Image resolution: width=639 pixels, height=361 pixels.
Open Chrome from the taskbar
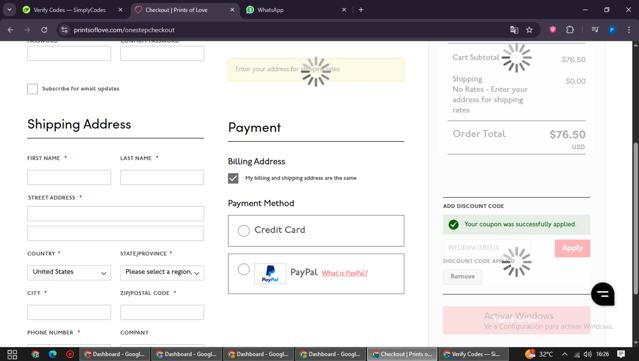35,354
